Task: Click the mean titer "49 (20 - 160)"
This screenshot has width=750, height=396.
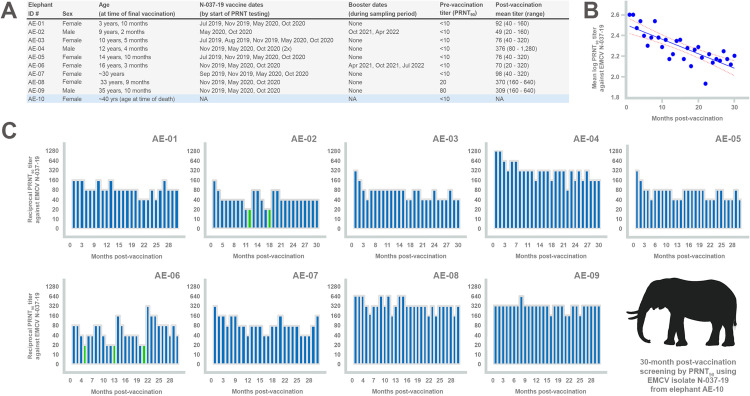Action: (x=512, y=32)
